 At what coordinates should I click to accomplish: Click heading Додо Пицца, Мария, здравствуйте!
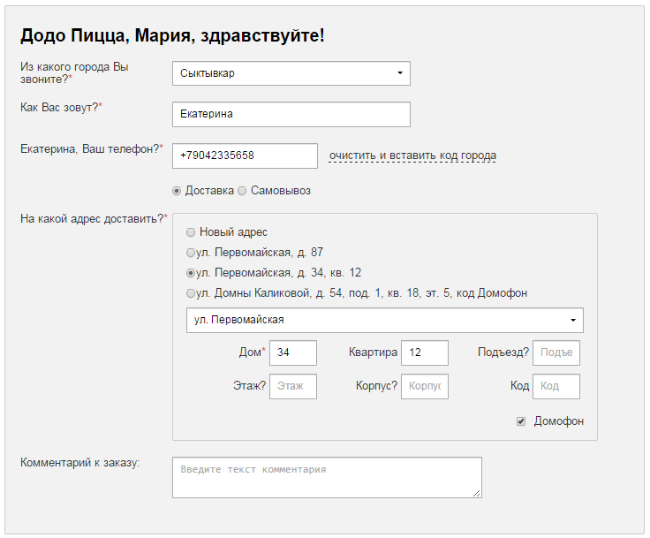tap(172, 36)
